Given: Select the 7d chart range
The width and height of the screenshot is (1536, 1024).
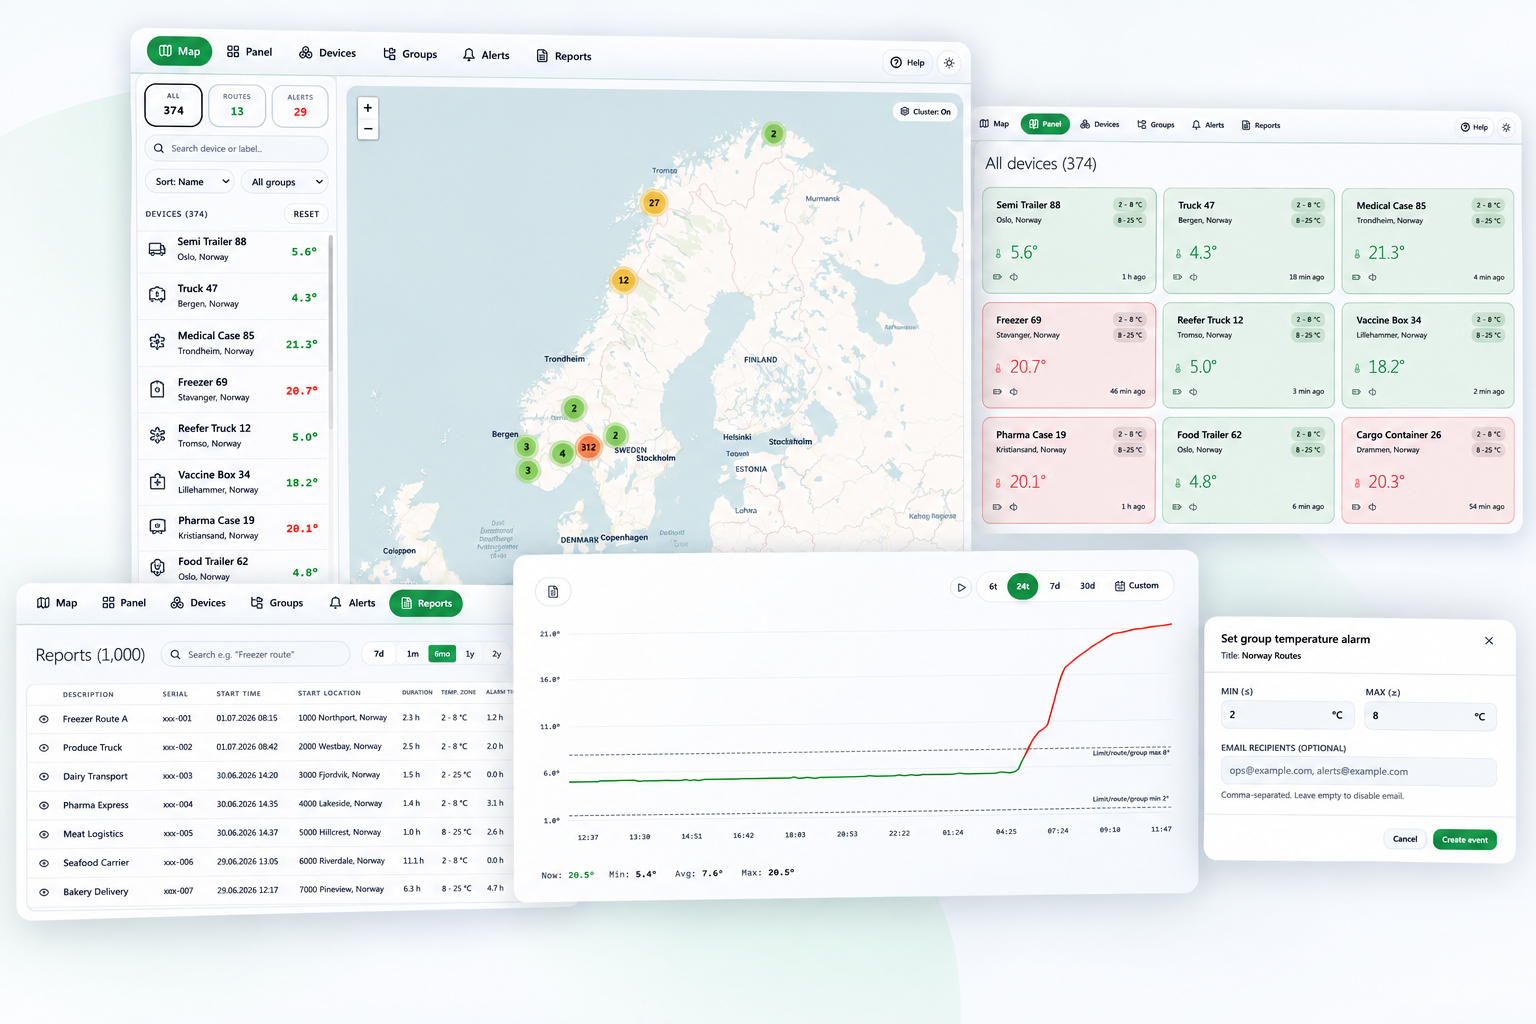Looking at the screenshot, I should click(1055, 586).
